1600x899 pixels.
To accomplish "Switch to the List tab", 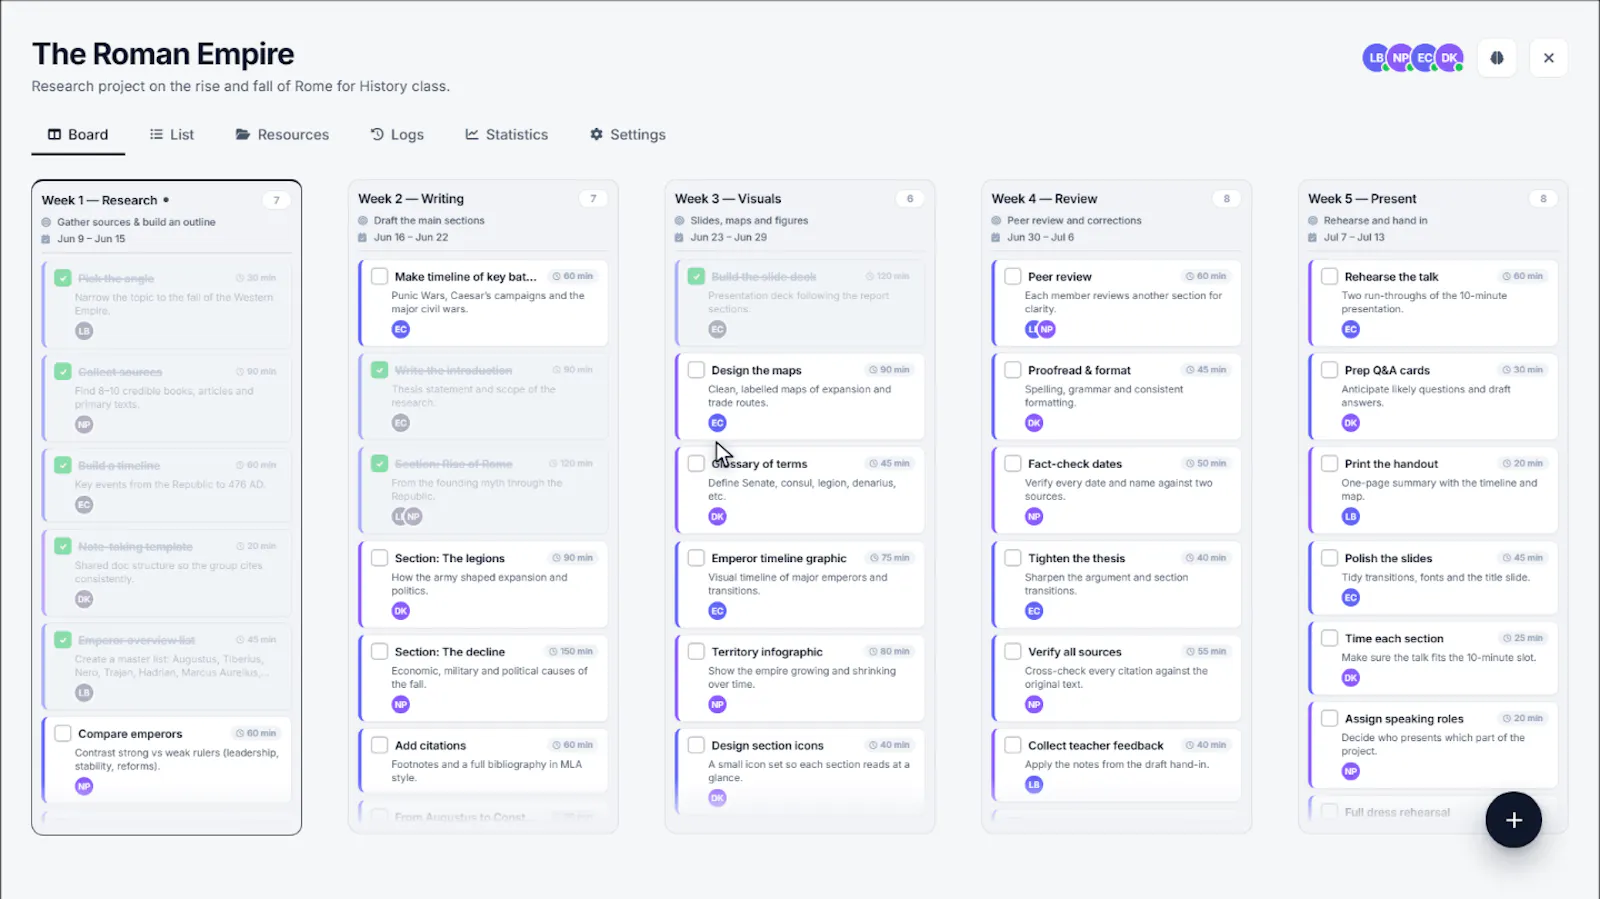I will click(172, 135).
